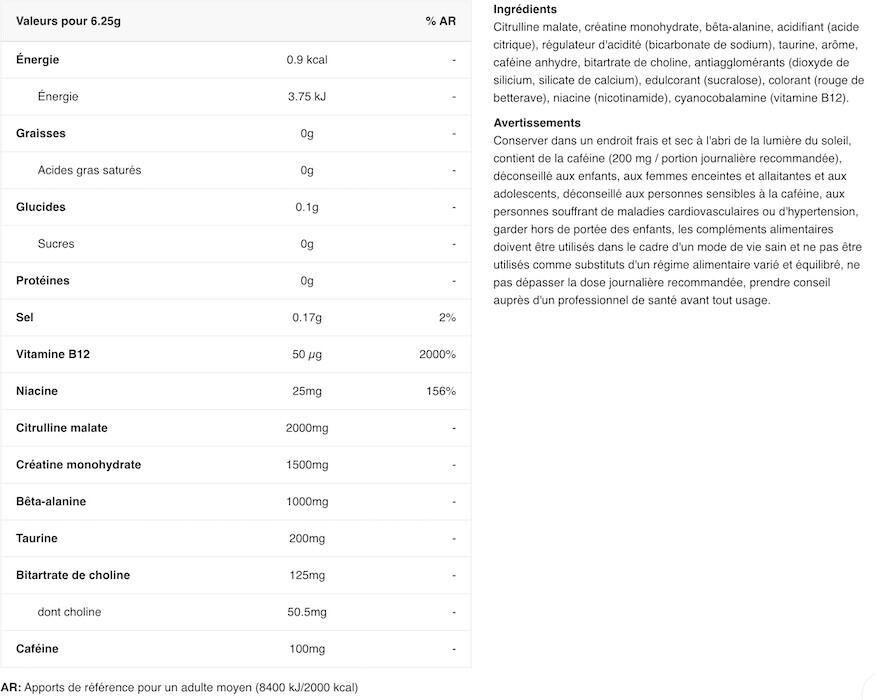Image resolution: width=876 pixels, height=700 pixels.
Task: Click the 'Valeurs pour 6.25g' table header
Action: [x=61, y=22]
